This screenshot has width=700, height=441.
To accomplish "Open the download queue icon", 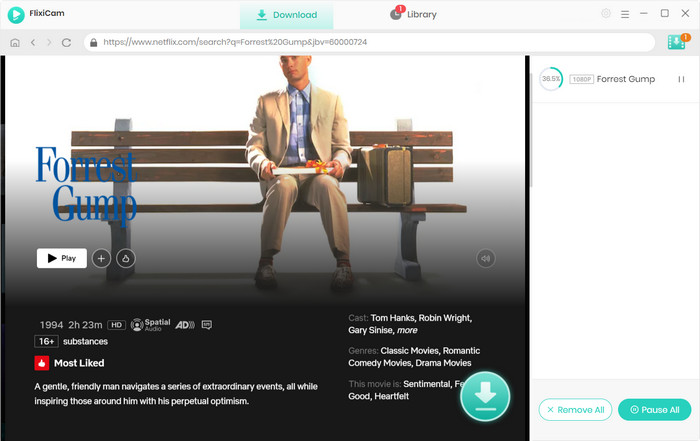I will click(677, 42).
